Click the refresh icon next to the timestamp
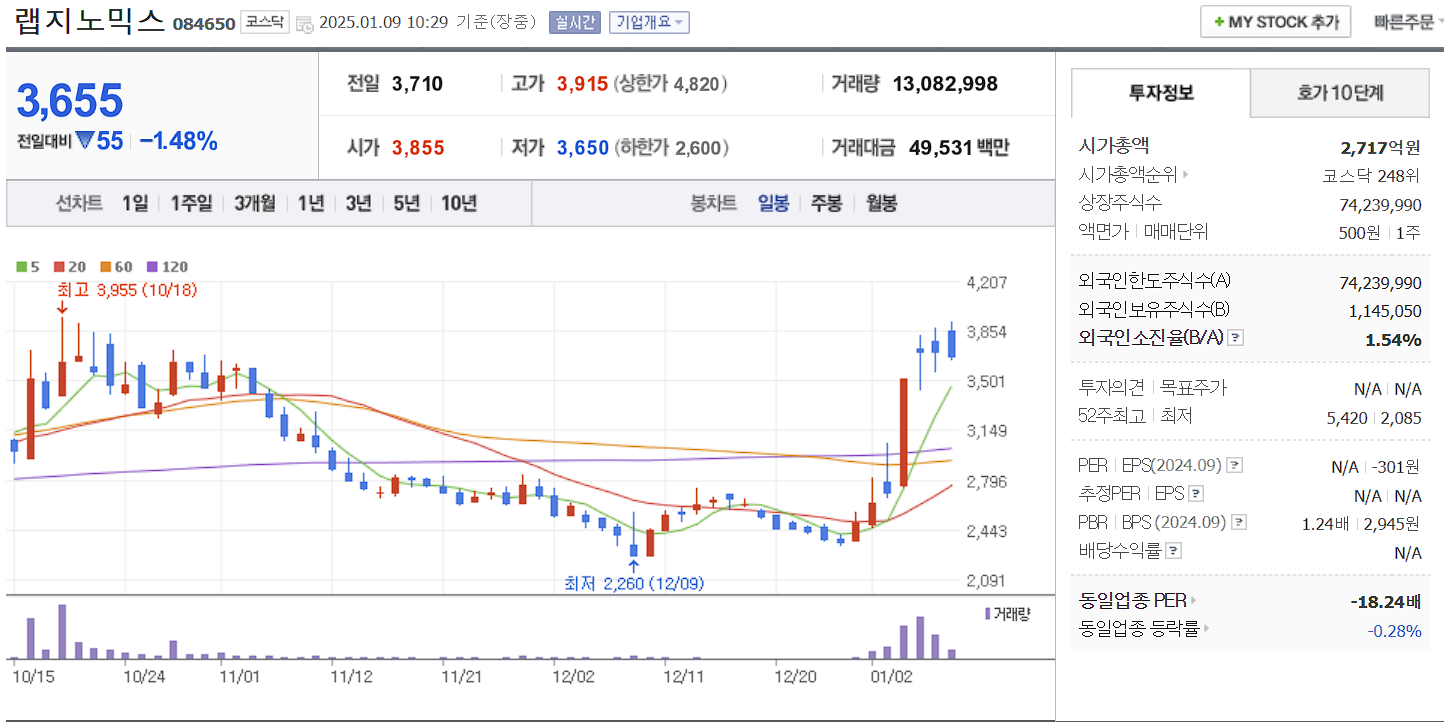1444x722 pixels. tap(304, 23)
